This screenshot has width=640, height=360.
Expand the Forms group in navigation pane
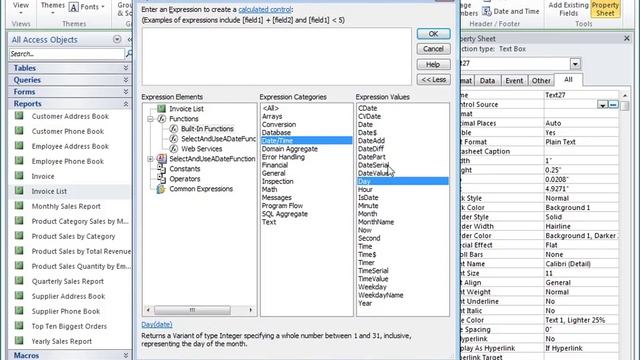(x=126, y=92)
